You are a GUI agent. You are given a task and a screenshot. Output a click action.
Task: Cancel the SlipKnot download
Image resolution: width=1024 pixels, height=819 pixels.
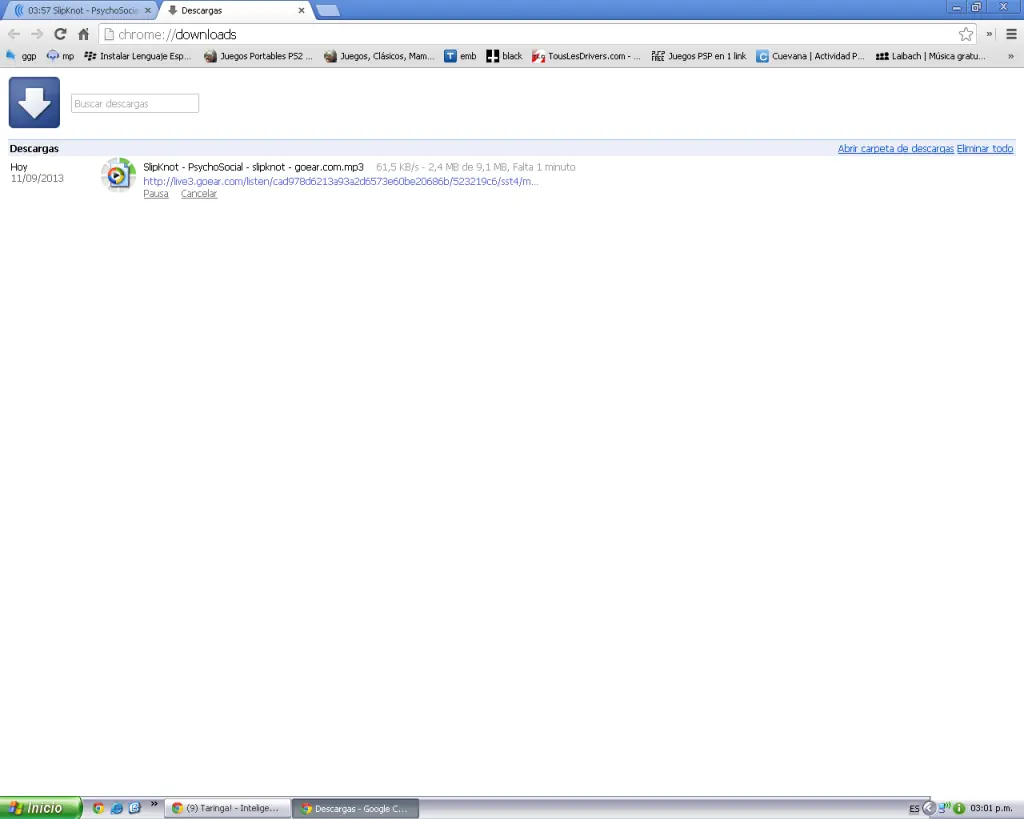[199, 194]
